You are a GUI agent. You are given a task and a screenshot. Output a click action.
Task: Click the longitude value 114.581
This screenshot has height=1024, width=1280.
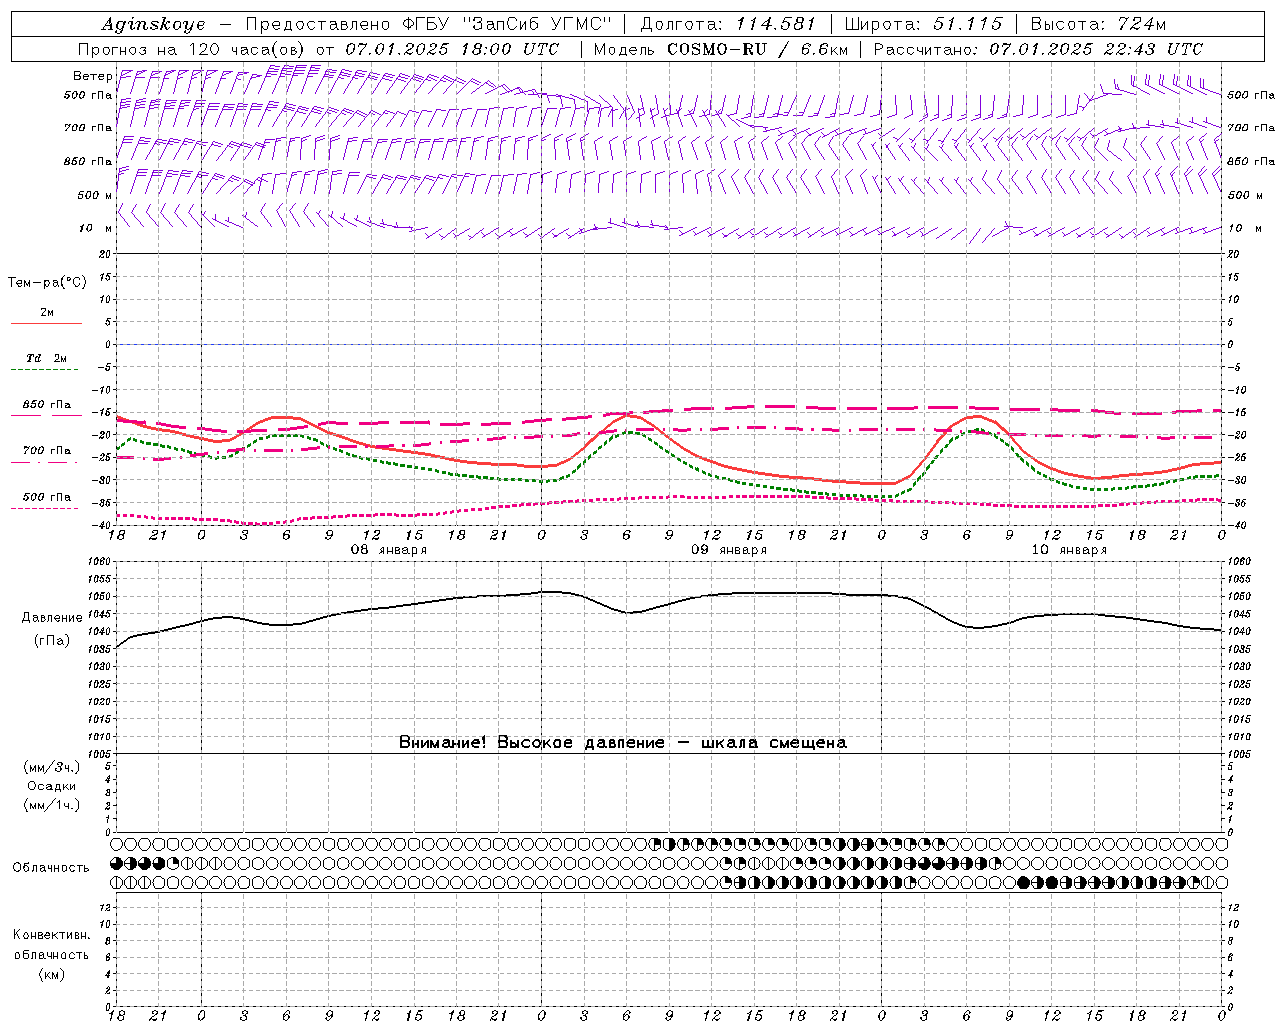(x=776, y=24)
